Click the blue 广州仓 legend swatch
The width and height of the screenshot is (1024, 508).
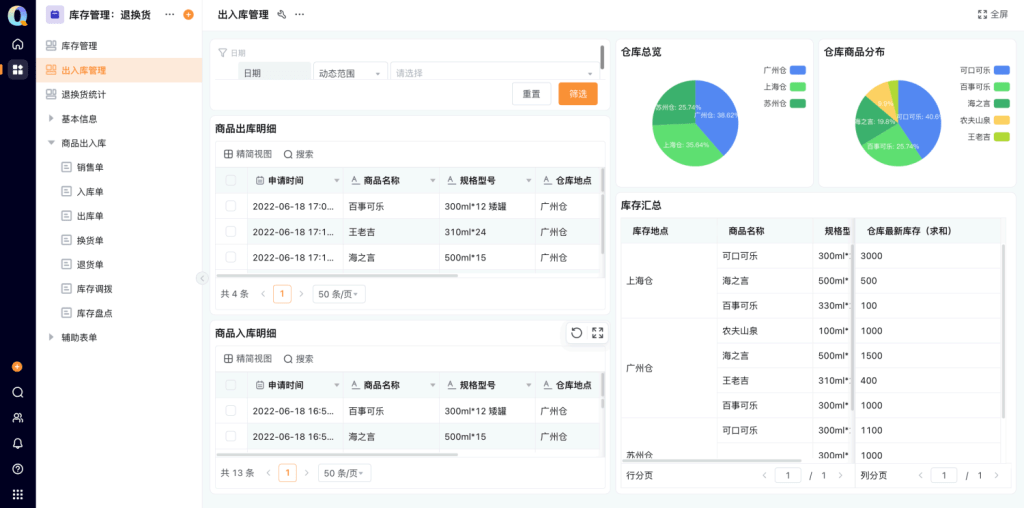[797, 71]
